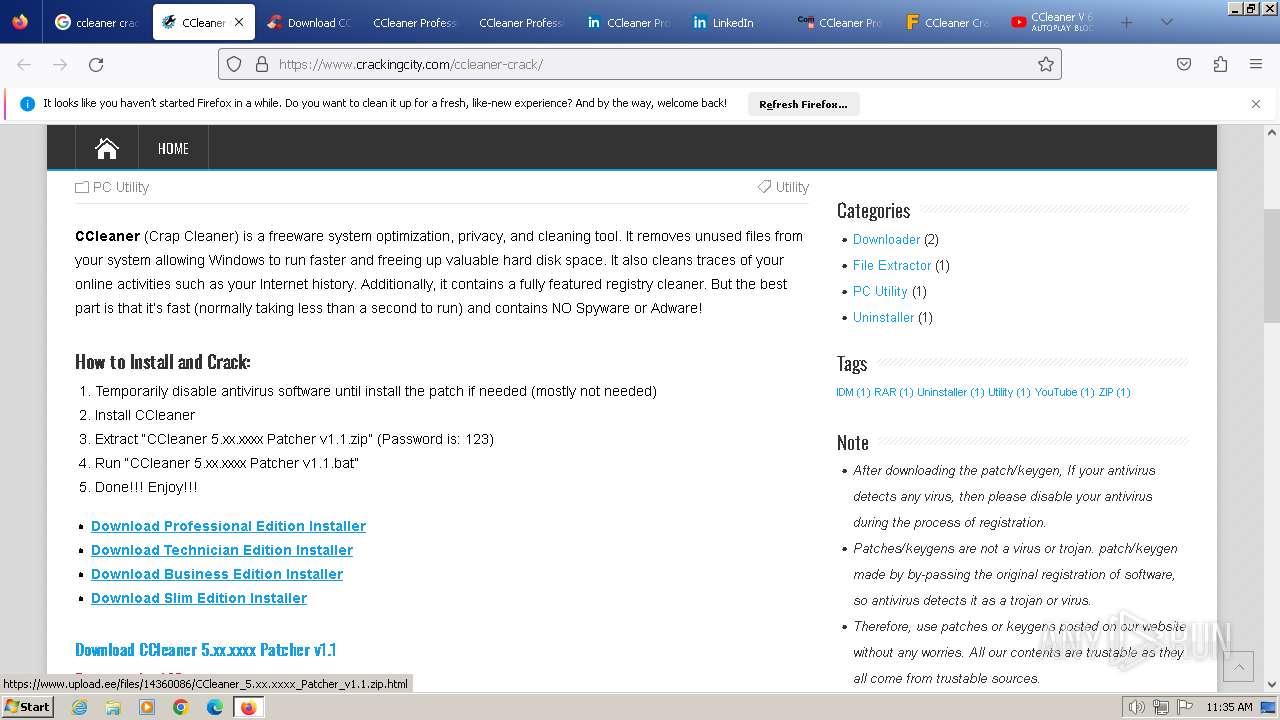The width and height of the screenshot is (1280, 720).
Task: Click the Refresh Firefox button
Action: (x=803, y=104)
